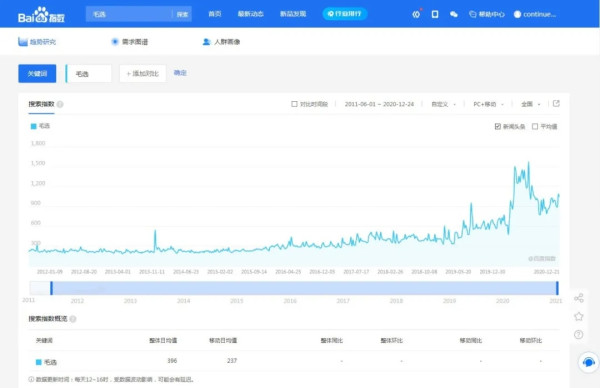The image size is (600, 388).
Task: Click the date range 2011-06-01 ~ 2020-12-24
Action: click(379, 104)
